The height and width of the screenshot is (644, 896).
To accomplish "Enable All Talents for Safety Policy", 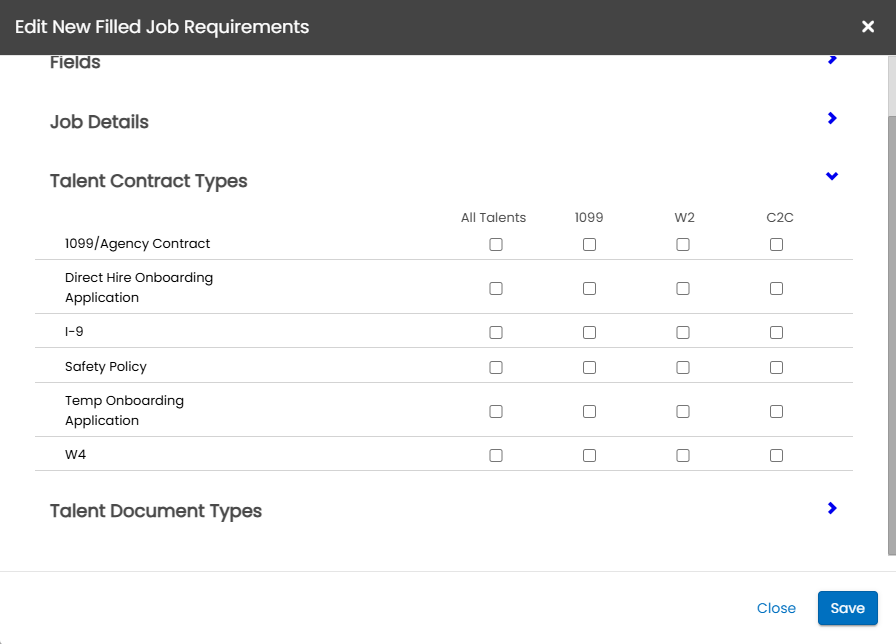I will coord(496,368).
